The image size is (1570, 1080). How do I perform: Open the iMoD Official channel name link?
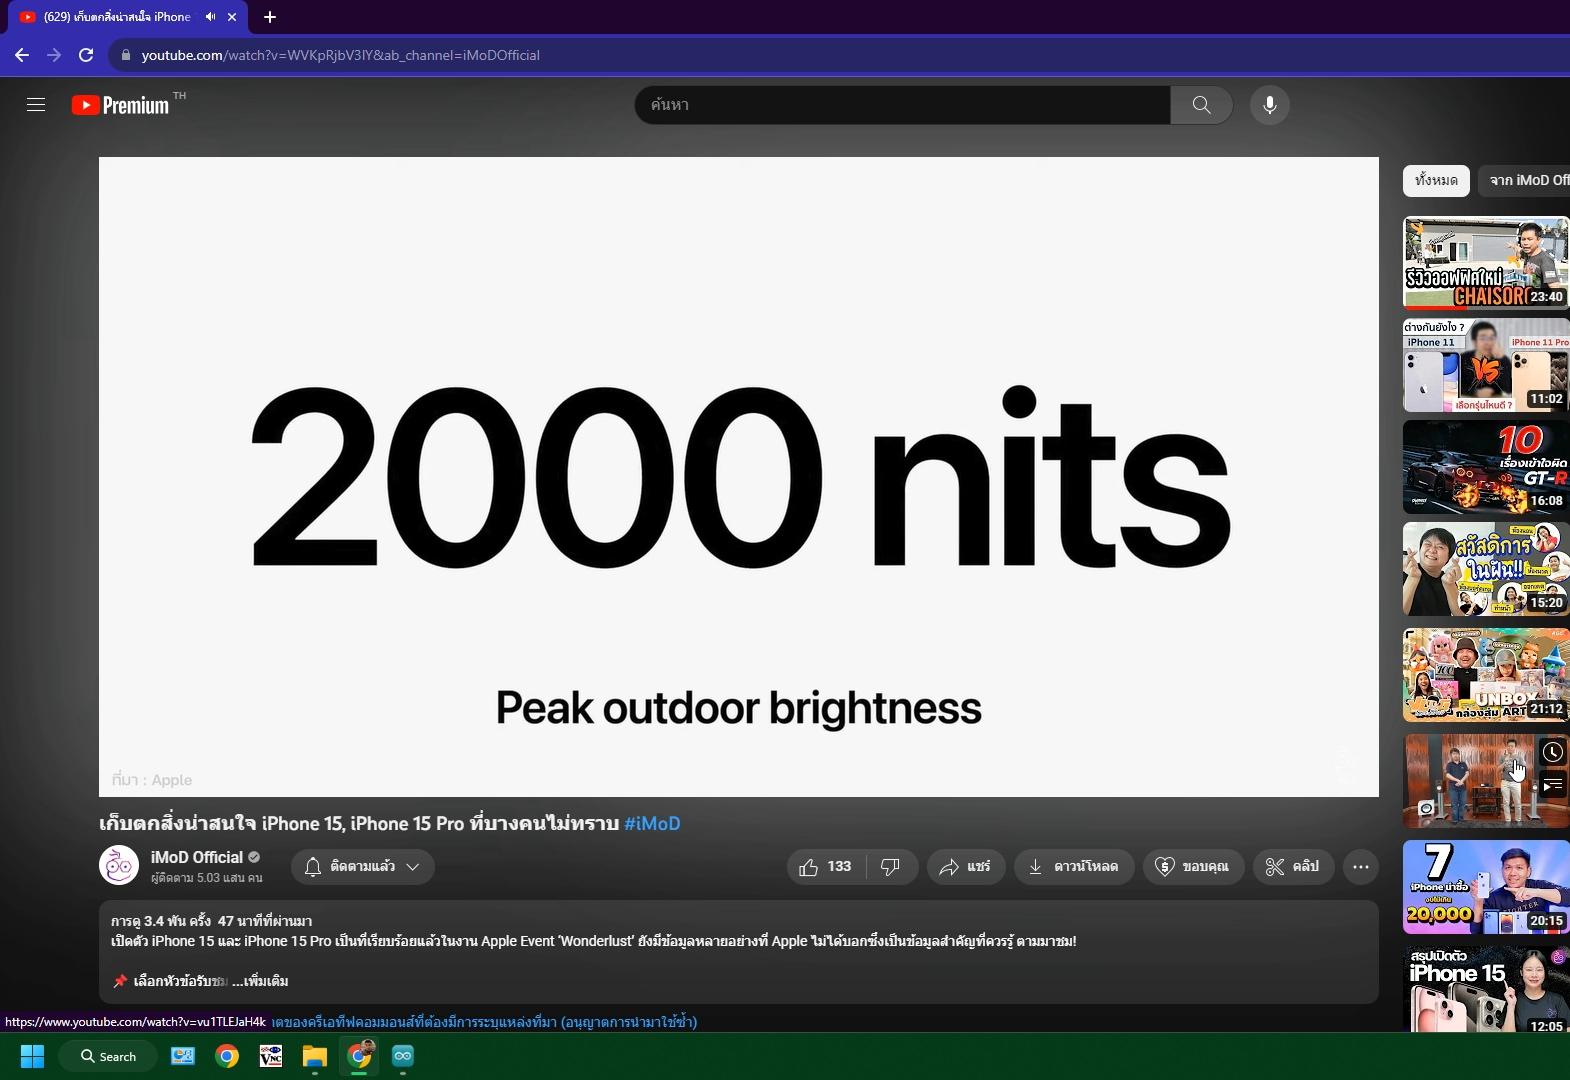point(197,857)
